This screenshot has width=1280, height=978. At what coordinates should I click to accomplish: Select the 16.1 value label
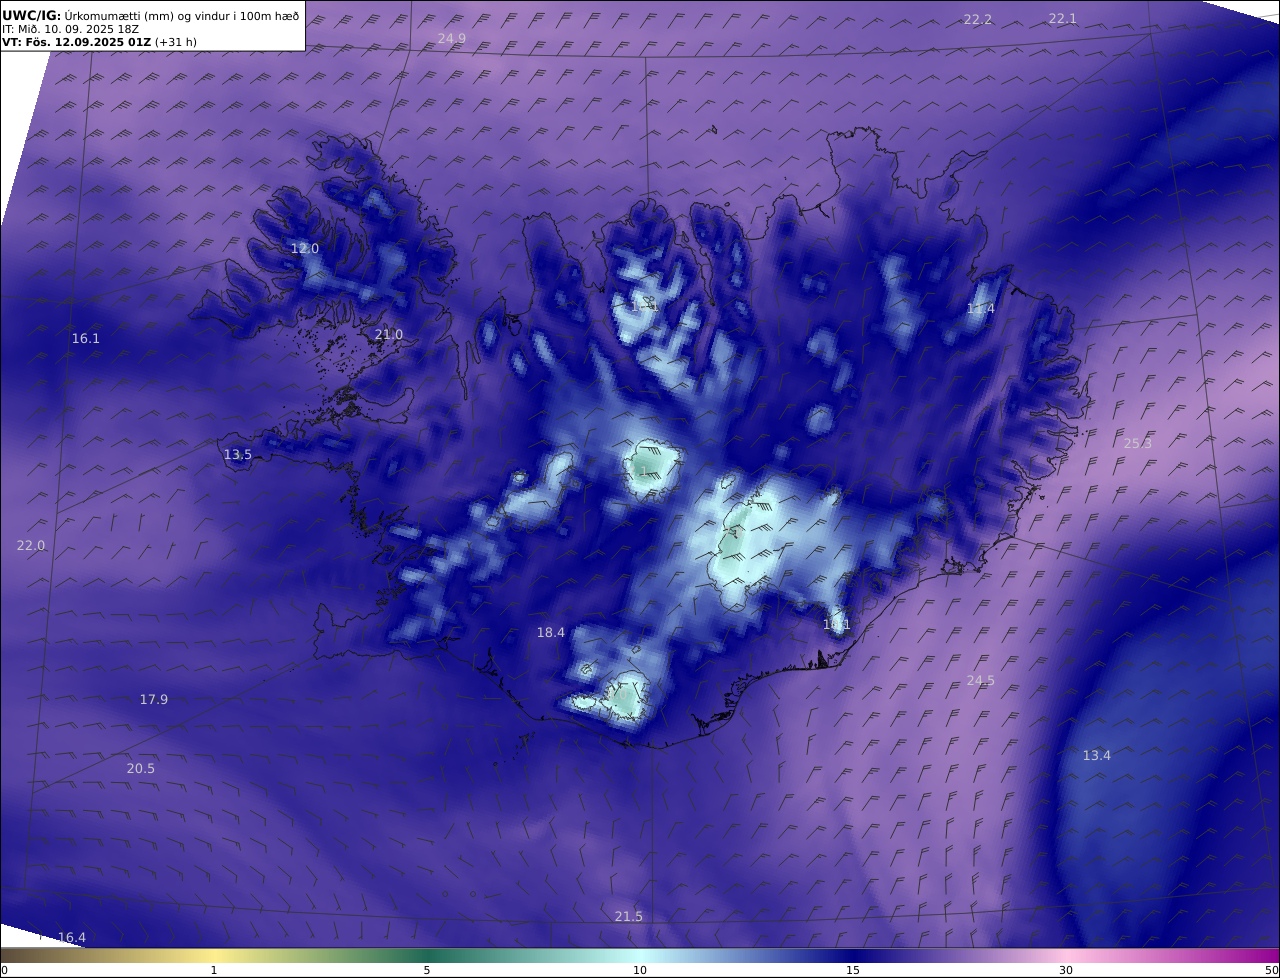pos(86,339)
